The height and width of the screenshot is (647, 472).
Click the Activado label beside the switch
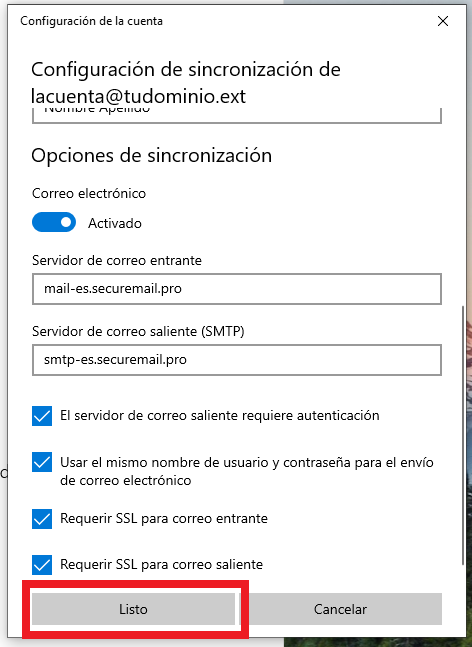[x=115, y=223]
